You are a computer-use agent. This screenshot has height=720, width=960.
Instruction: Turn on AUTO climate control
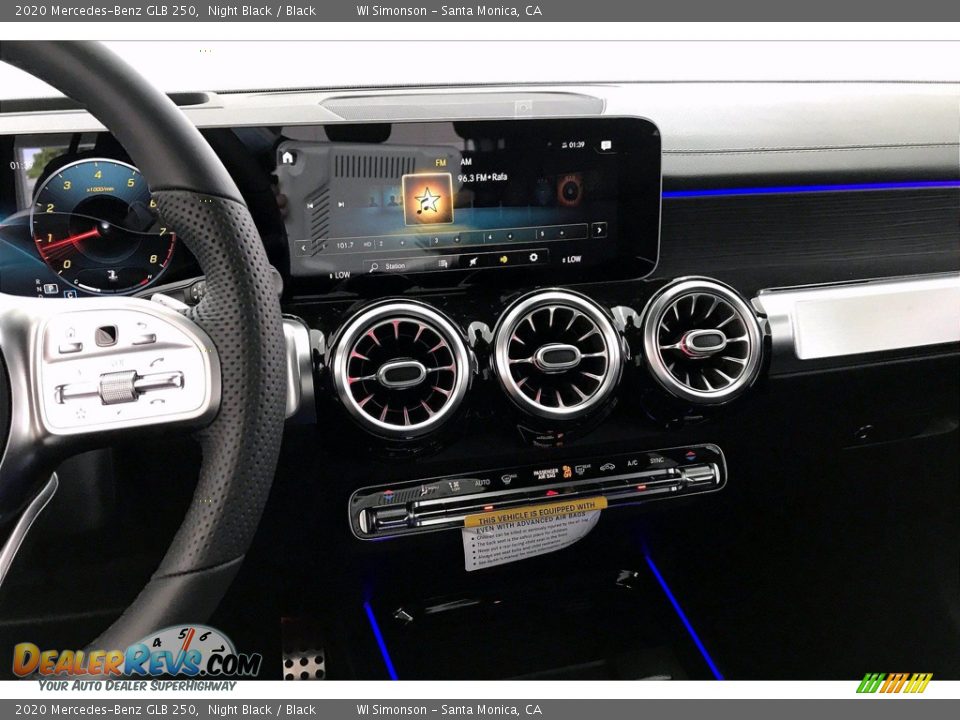pyautogui.click(x=482, y=481)
